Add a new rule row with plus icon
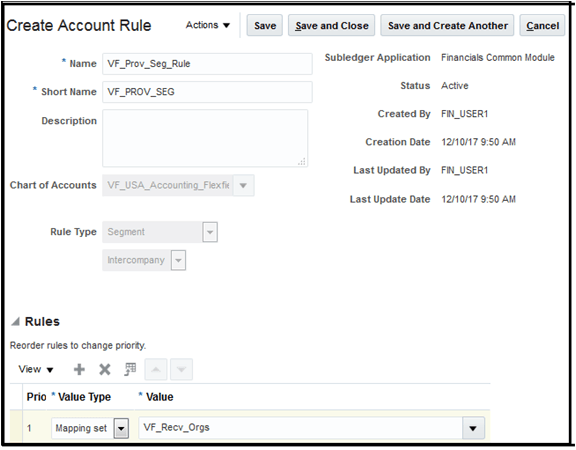Screen dimensions: 576x450 79,369
